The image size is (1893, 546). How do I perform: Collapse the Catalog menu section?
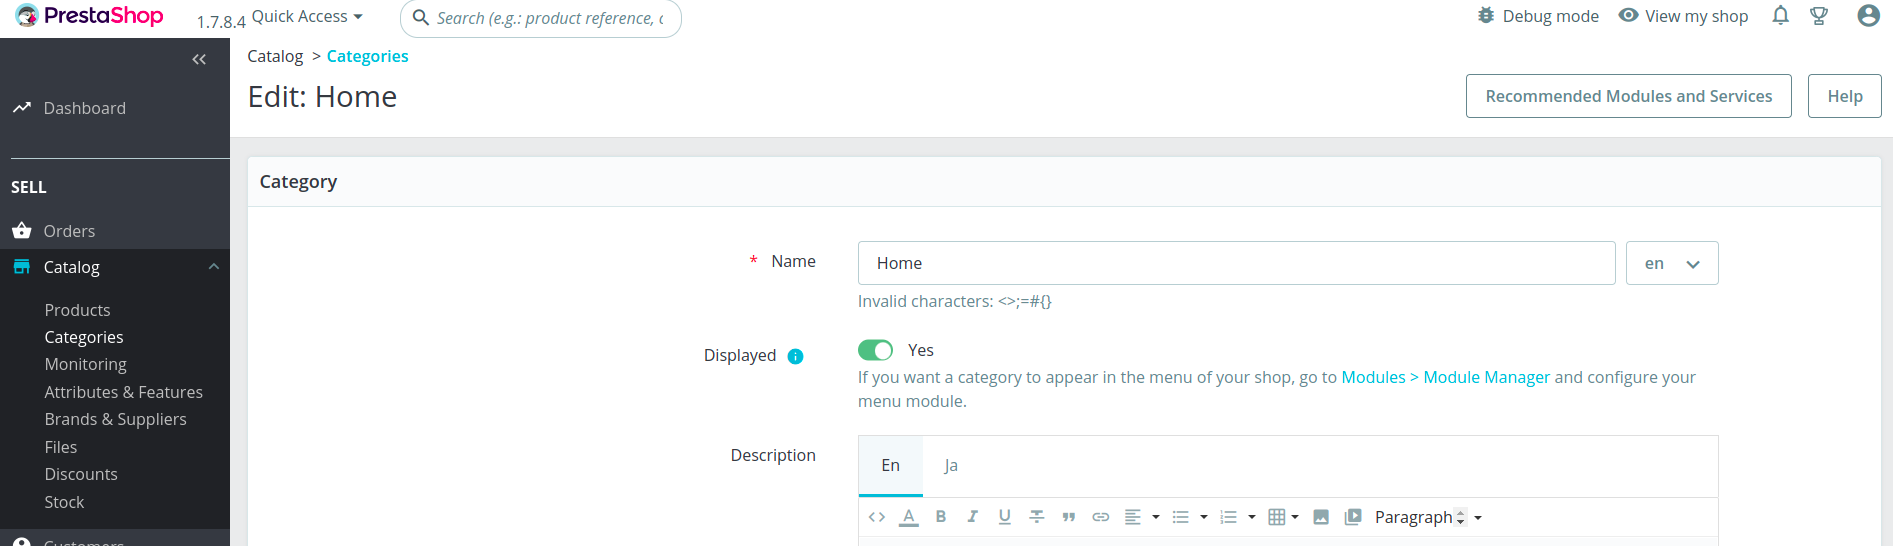coord(213,267)
